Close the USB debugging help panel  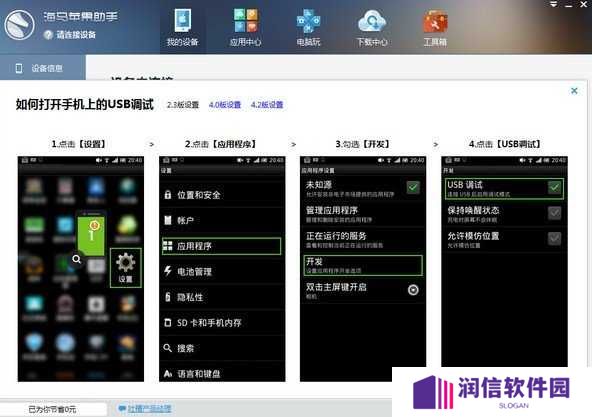574,91
